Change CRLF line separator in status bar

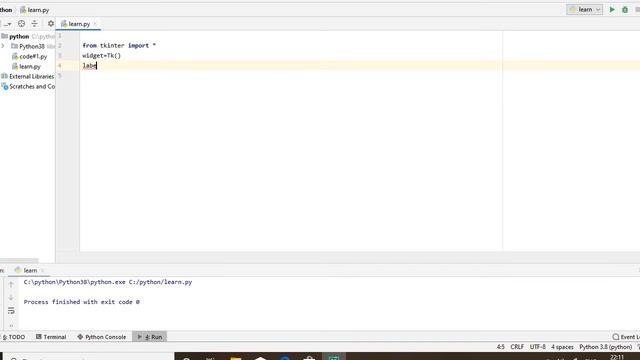tap(517, 347)
